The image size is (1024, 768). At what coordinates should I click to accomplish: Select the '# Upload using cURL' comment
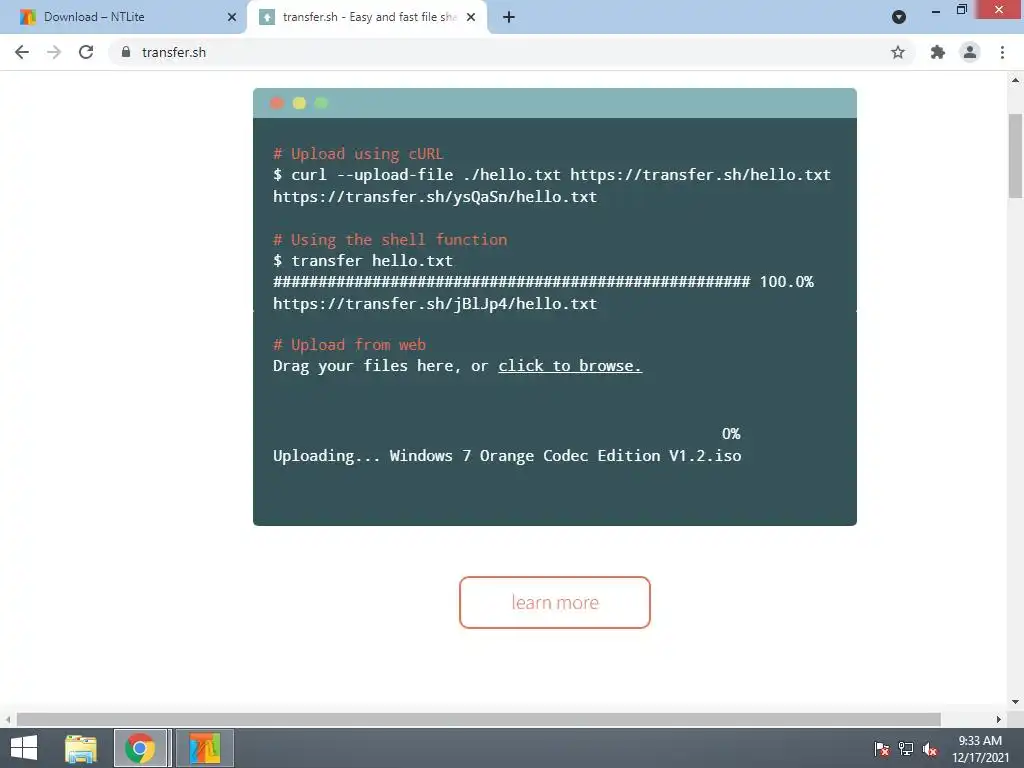pyautogui.click(x=358, y=154)
